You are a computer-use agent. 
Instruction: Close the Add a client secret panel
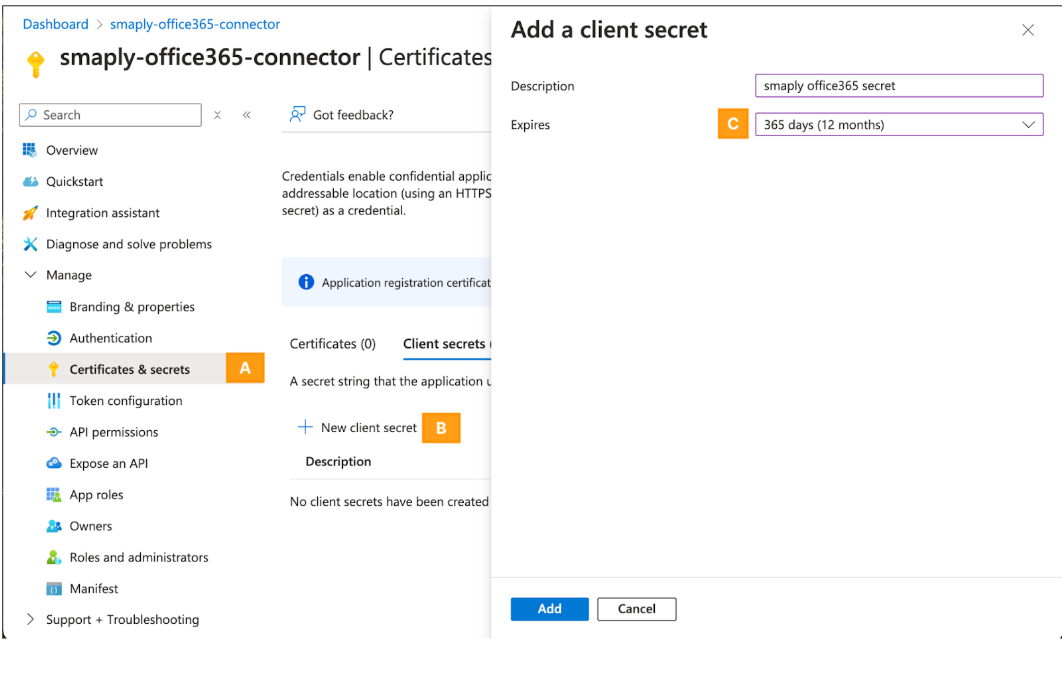click(1028, 30)
